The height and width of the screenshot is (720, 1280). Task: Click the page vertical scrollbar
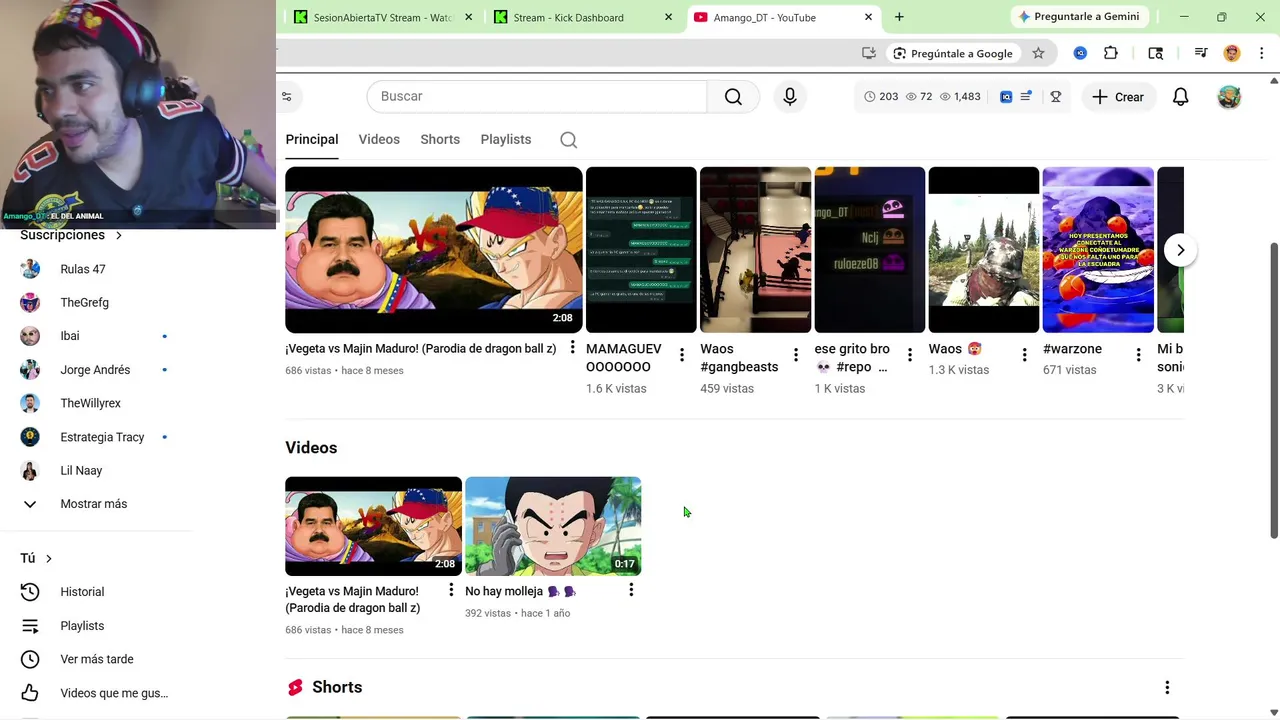(x=1274, y=390)
